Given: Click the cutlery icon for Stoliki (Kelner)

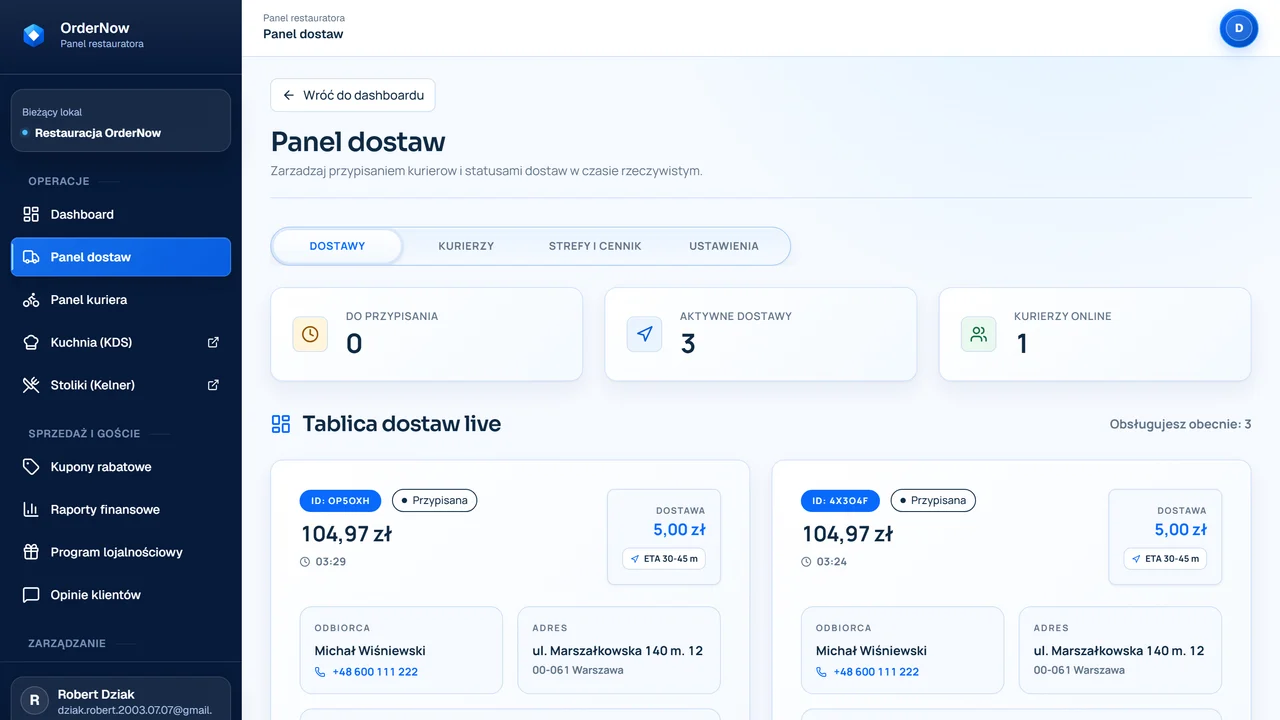Looking at the screenshot, I should point(31,385).
